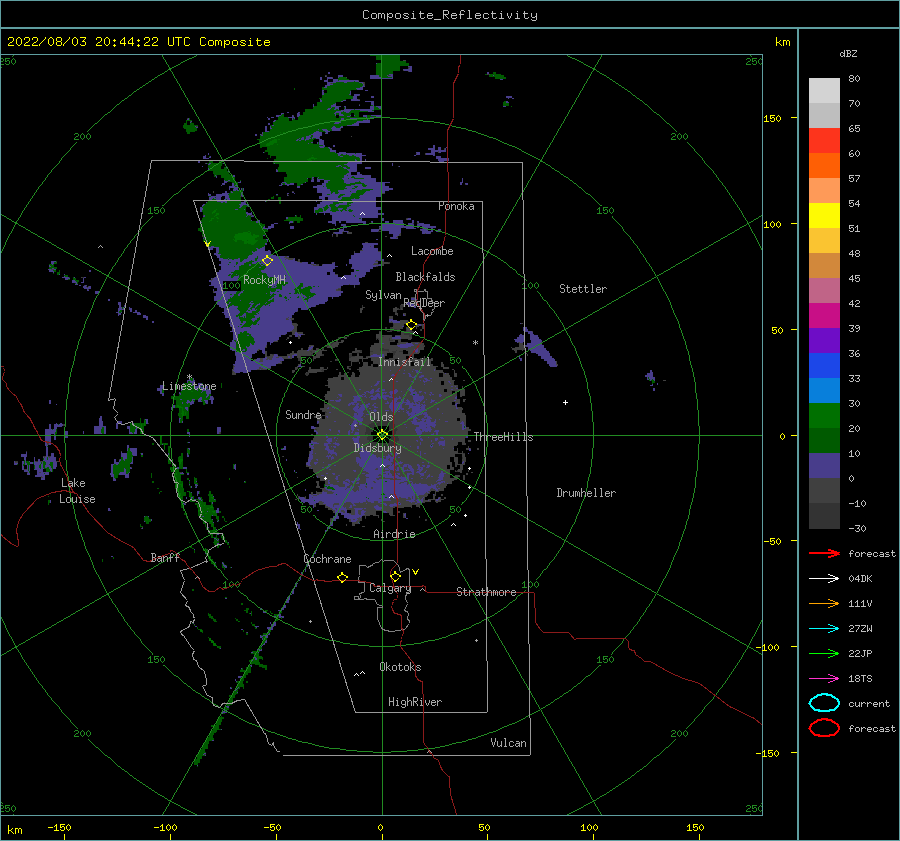Image resolution: width=900 pixels, height=841 pixels.
Task: Click the RedDeer label
Action: [424, 303]
